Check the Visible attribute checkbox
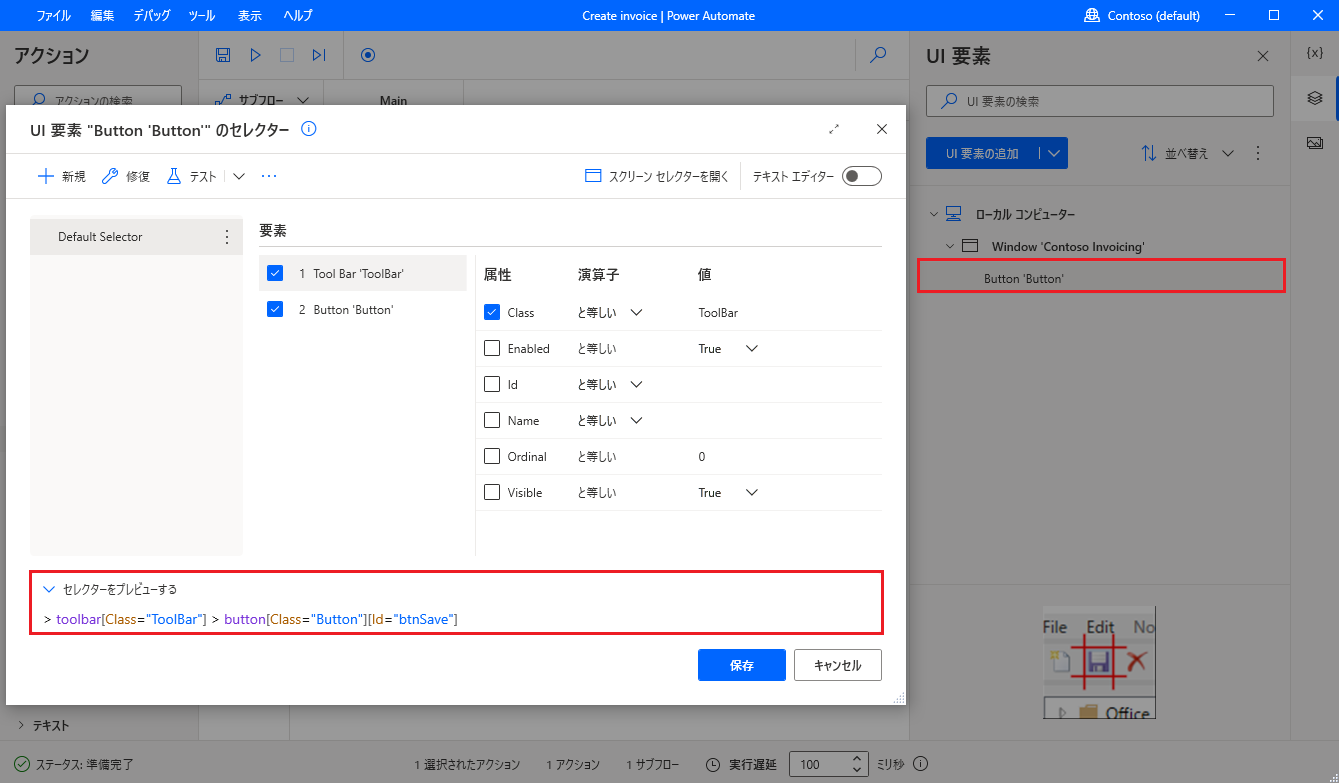This screenshot has height=783, width=1339. [x=492, y=492]
